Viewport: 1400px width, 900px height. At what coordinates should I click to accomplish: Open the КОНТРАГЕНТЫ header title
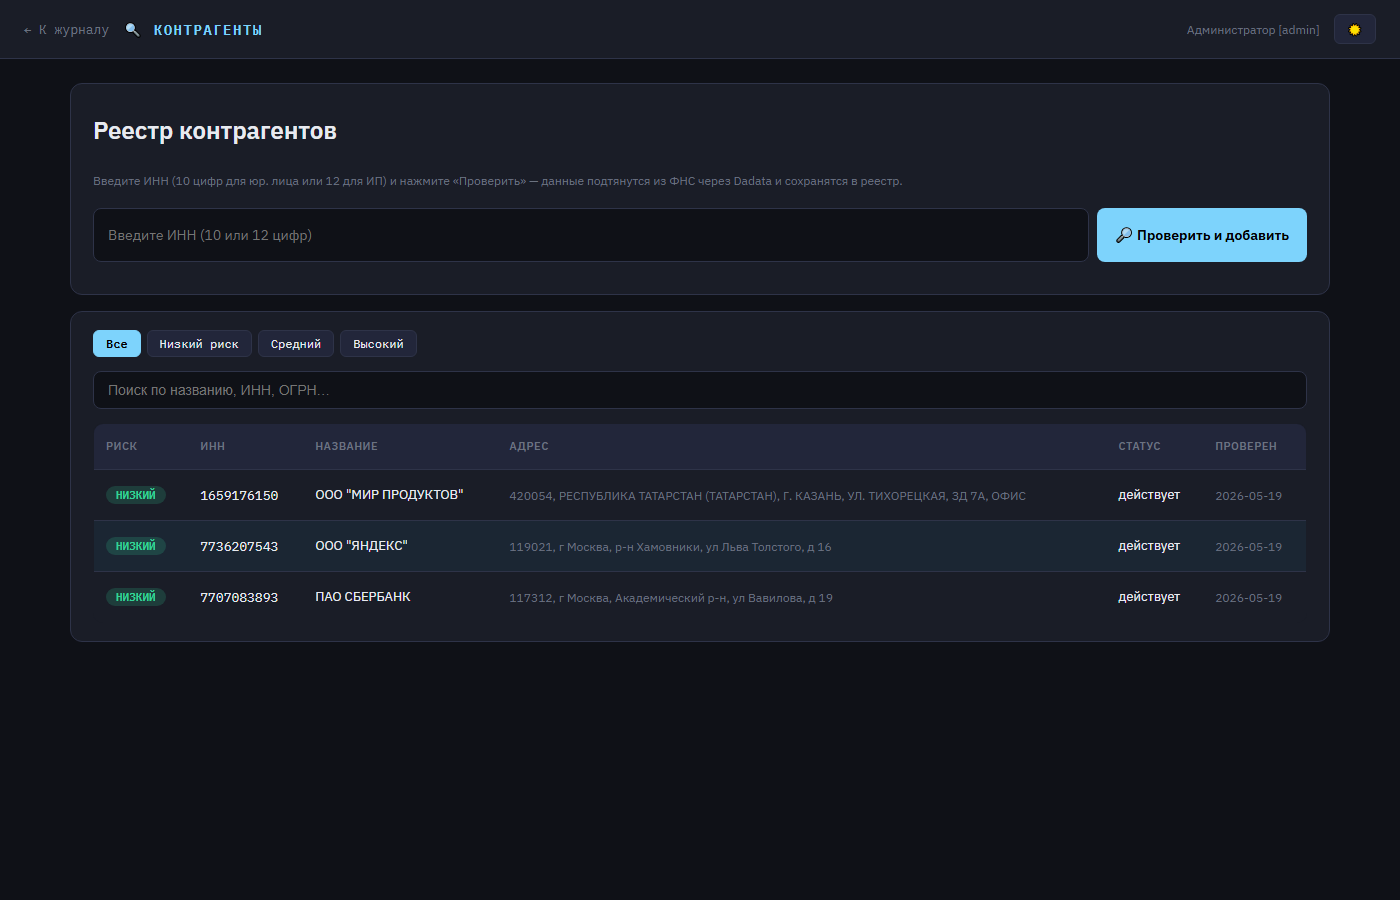click(x=208, y=30)
